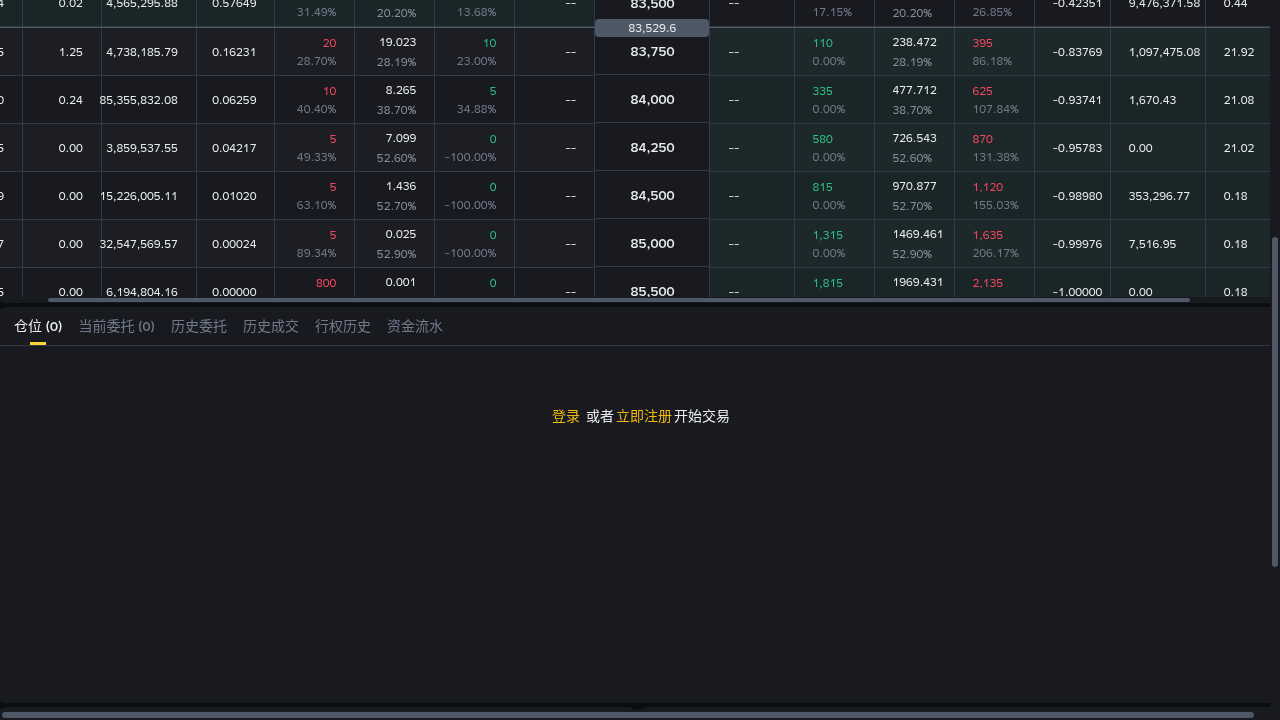Click the value 1,097,475.08
The height and width of the screenshot is (720, 1280).
coord(1164,52)
